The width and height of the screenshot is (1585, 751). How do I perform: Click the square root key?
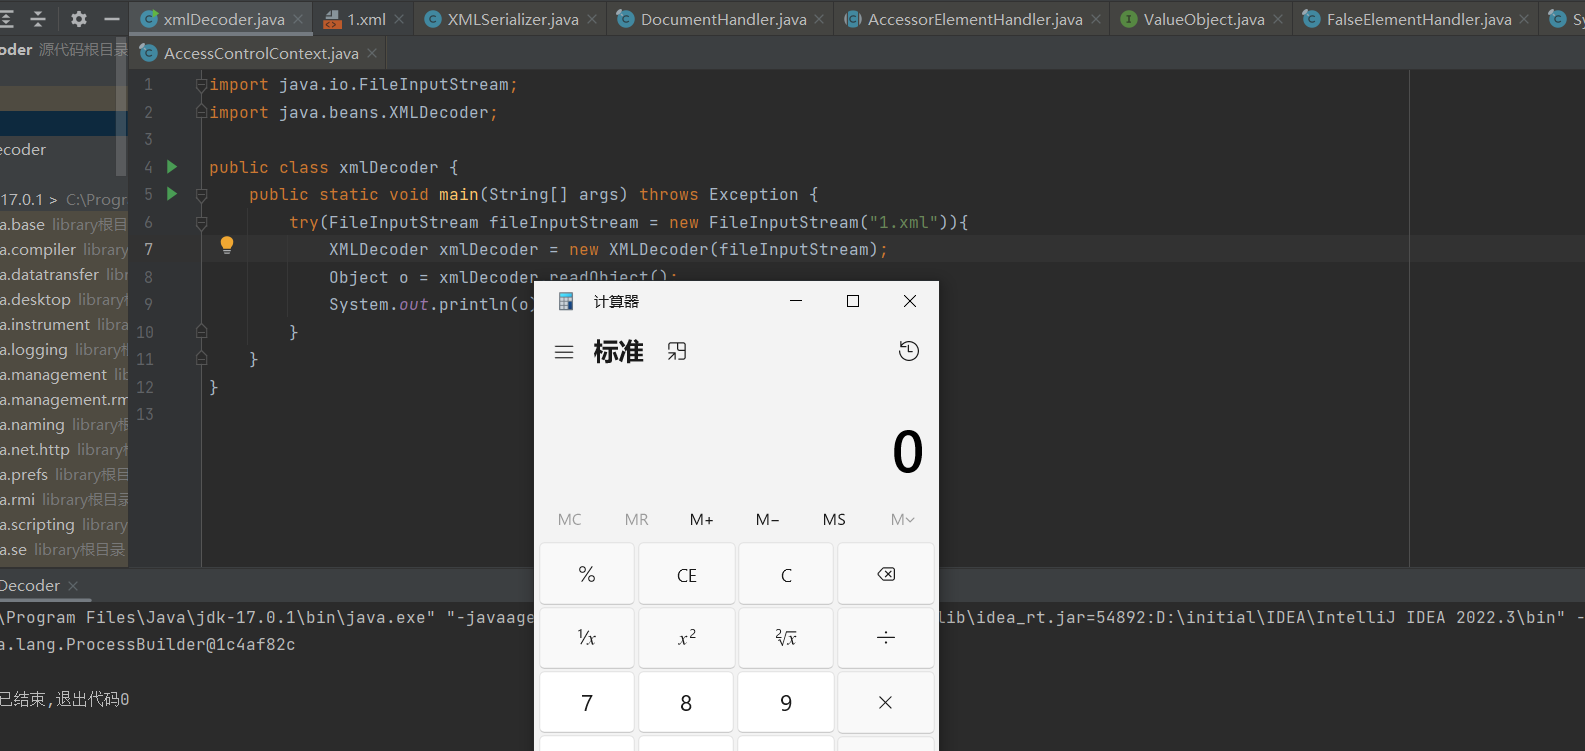[786, 638]
